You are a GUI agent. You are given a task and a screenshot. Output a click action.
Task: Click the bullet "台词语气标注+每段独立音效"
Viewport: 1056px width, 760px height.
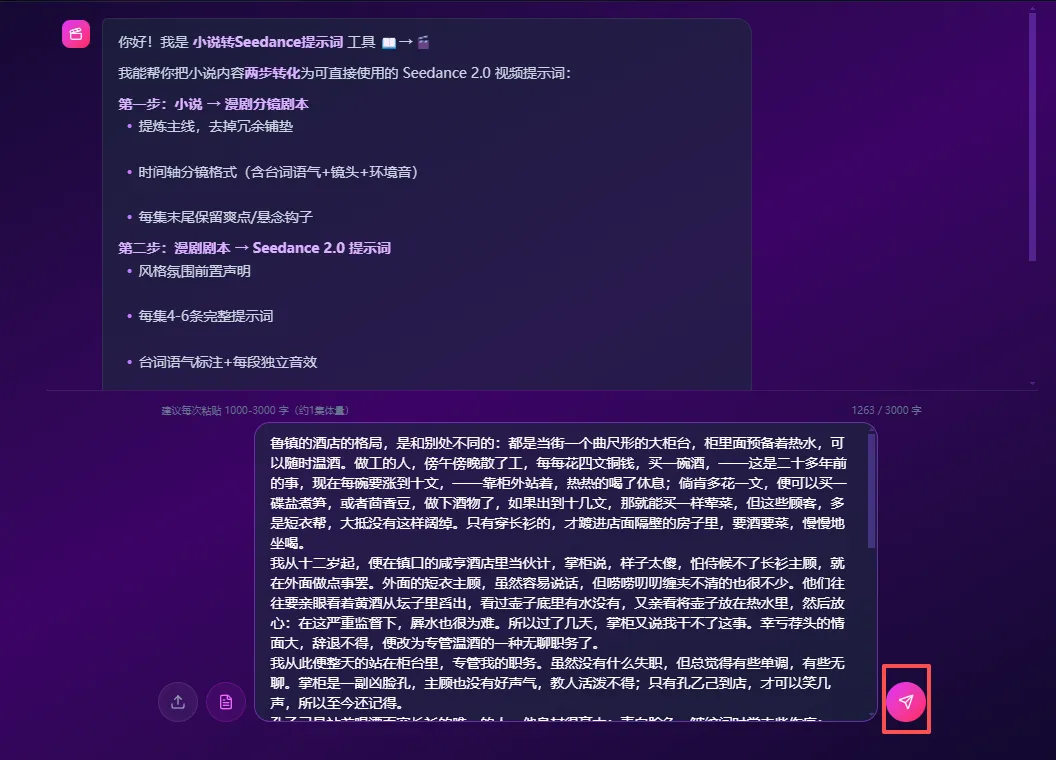point(228,362)
